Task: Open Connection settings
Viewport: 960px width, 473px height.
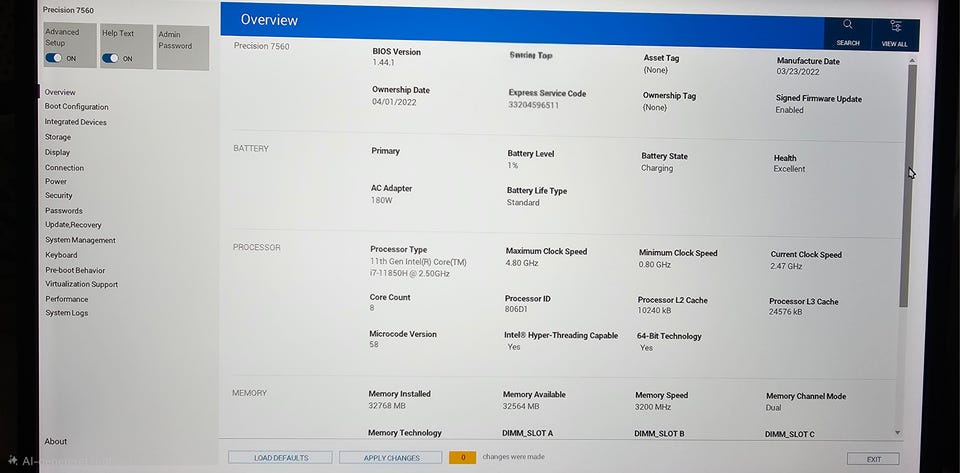Action: pyautogui.click(x=64, y=168)
